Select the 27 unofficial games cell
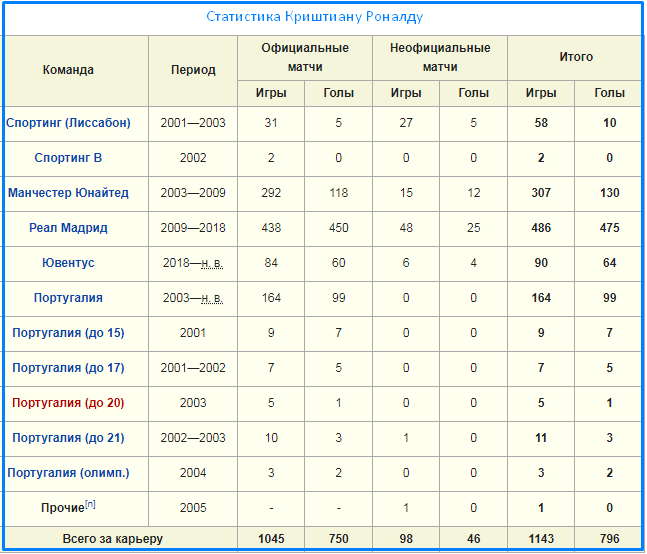 tap(406, 123)
